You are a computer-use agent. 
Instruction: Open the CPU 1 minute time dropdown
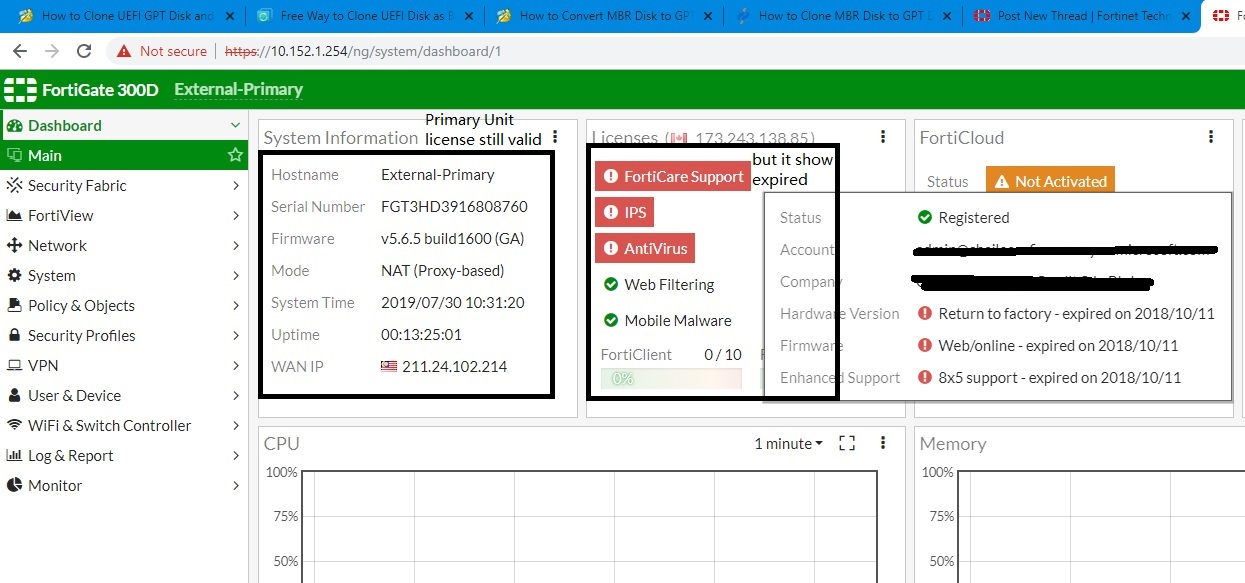click(x=789, y=443)
